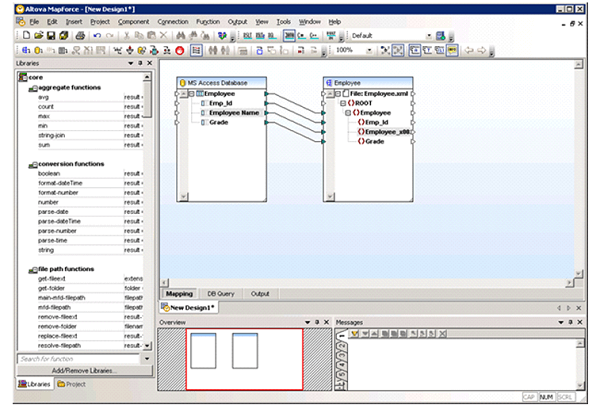Select the New Design1* document tab
Viewport: 600px width, 405px height.
[189, 307]
